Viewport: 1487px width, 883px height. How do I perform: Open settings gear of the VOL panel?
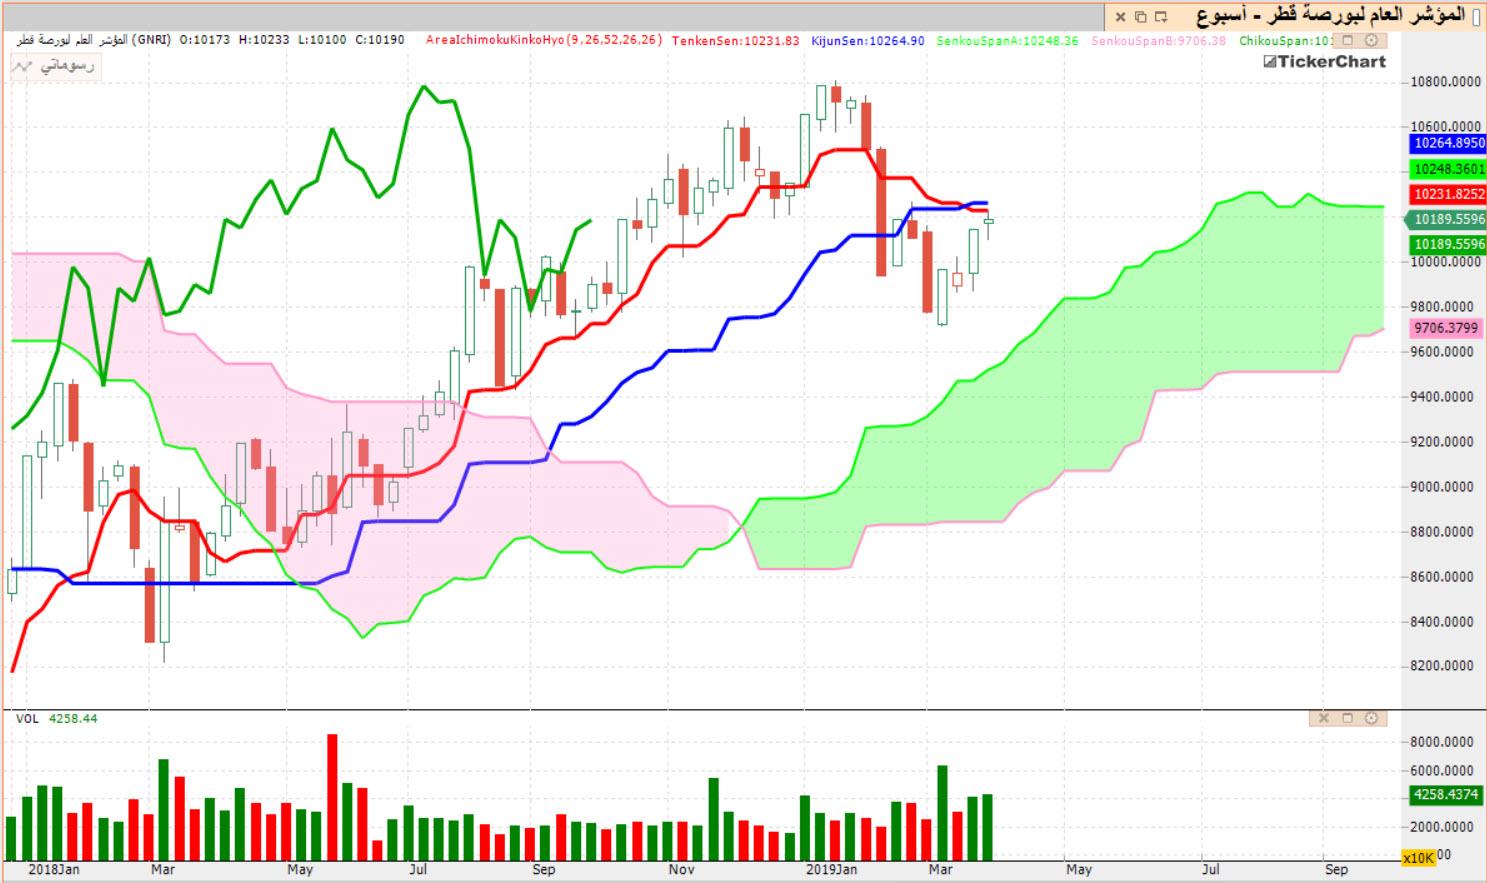click(x=1372, y=718)
